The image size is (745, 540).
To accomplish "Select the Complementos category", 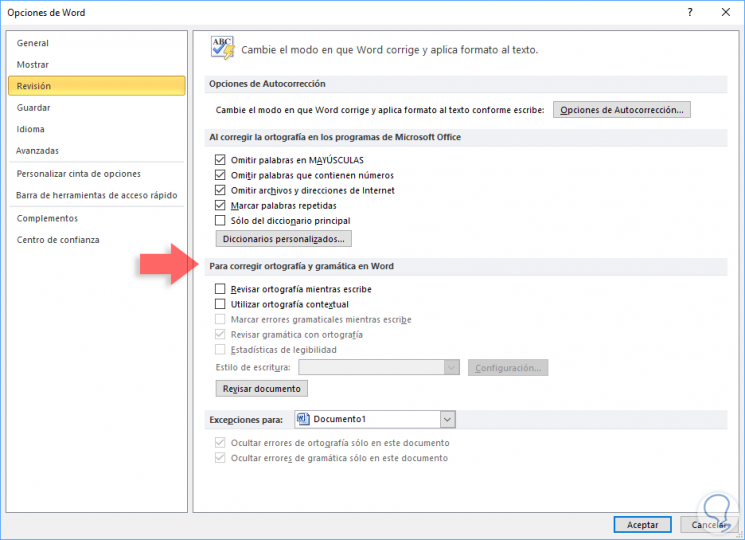I will [x=97, y=218].
